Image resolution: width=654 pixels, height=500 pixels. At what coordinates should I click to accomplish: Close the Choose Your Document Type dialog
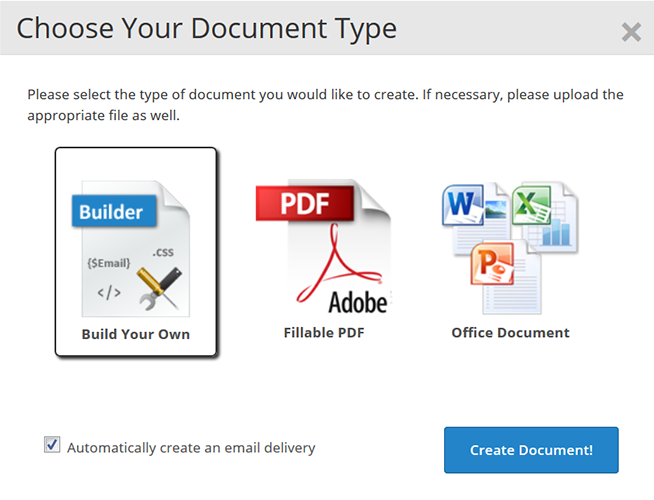(631, 32)
